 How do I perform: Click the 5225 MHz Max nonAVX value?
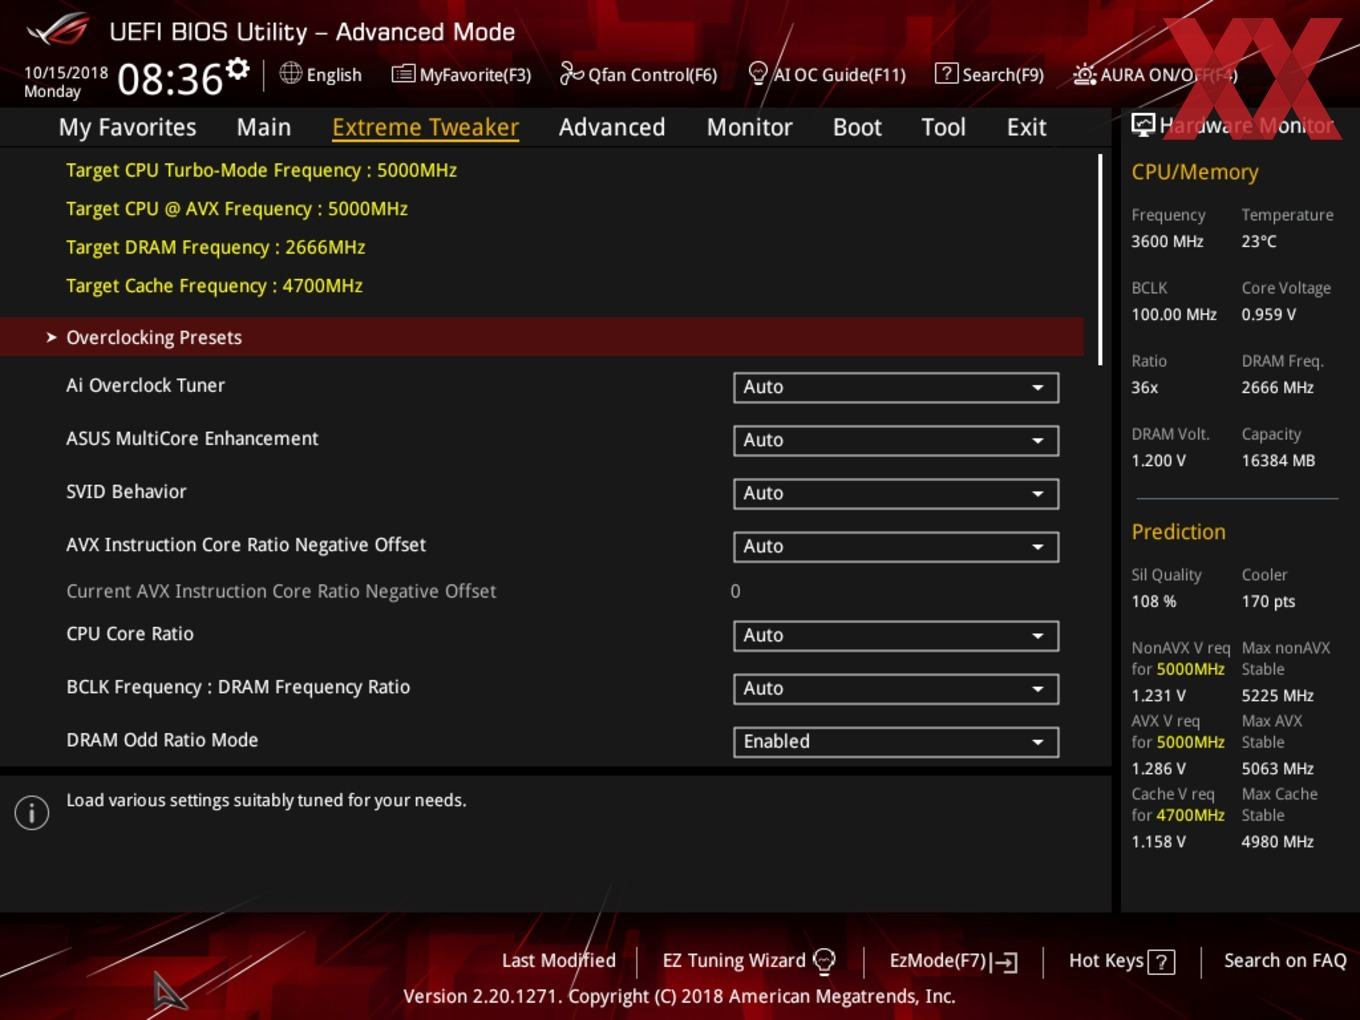pos(1277,695)
